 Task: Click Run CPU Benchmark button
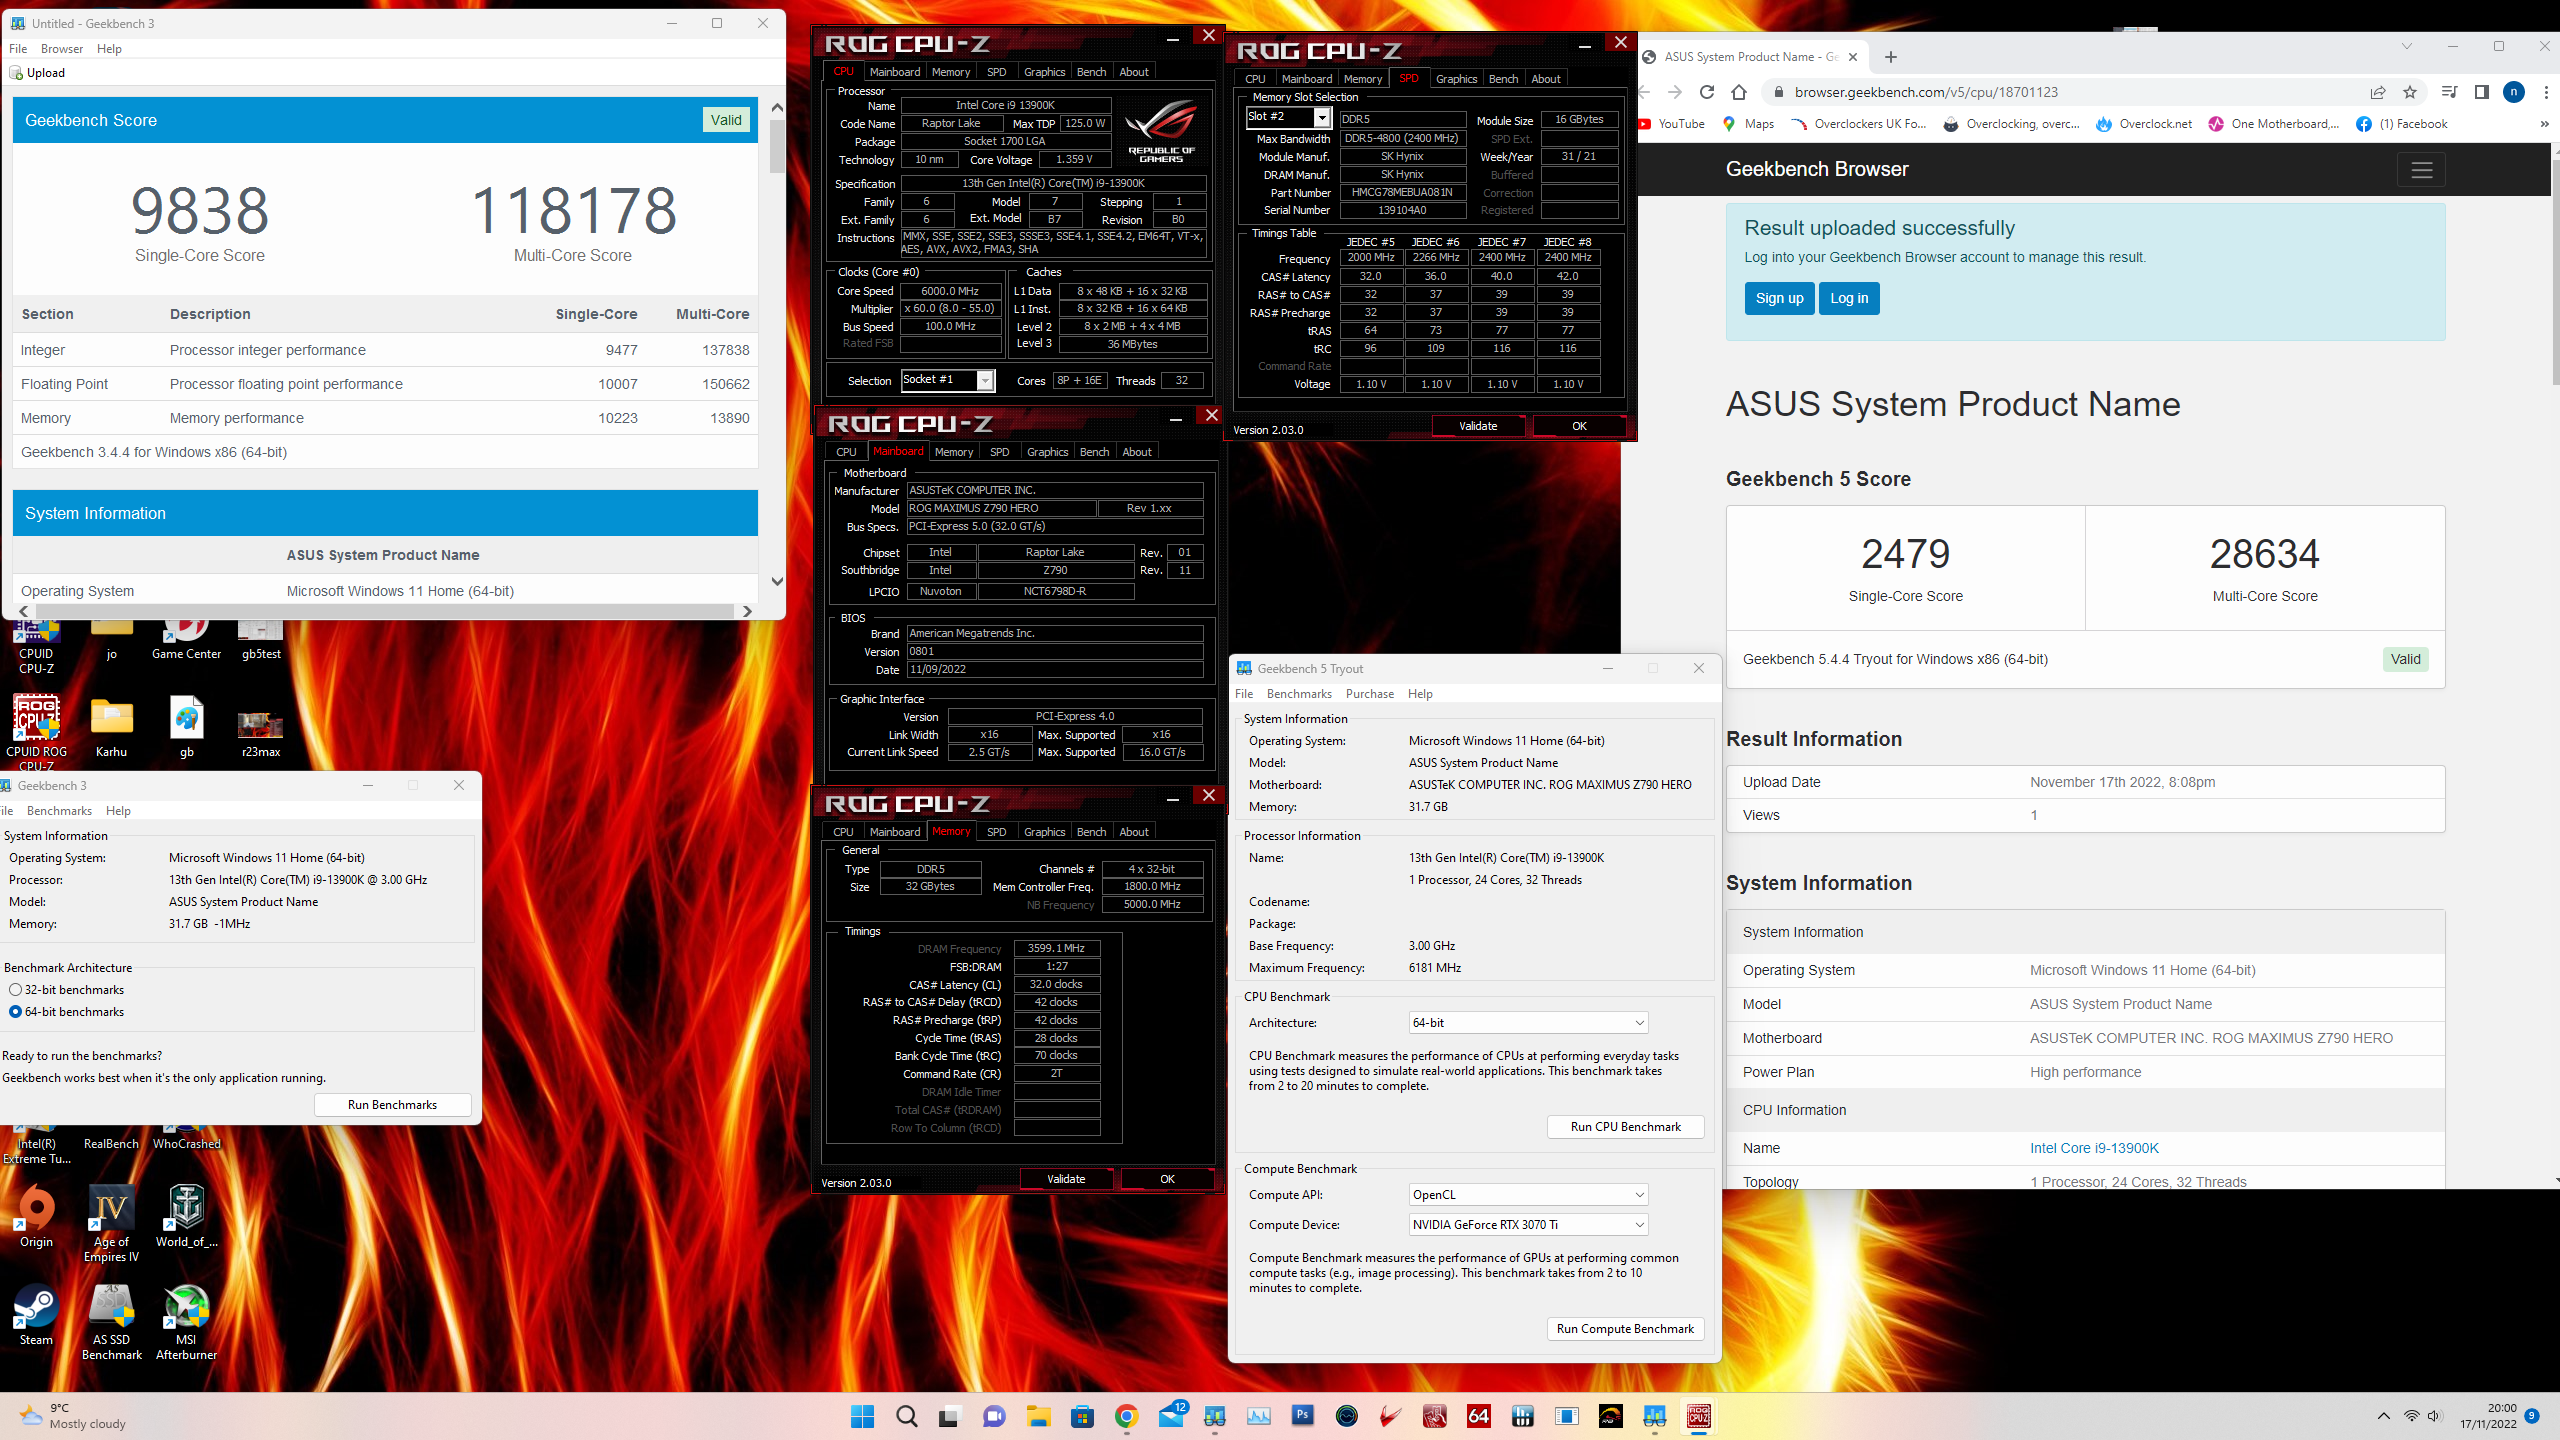point(1625,1127)
